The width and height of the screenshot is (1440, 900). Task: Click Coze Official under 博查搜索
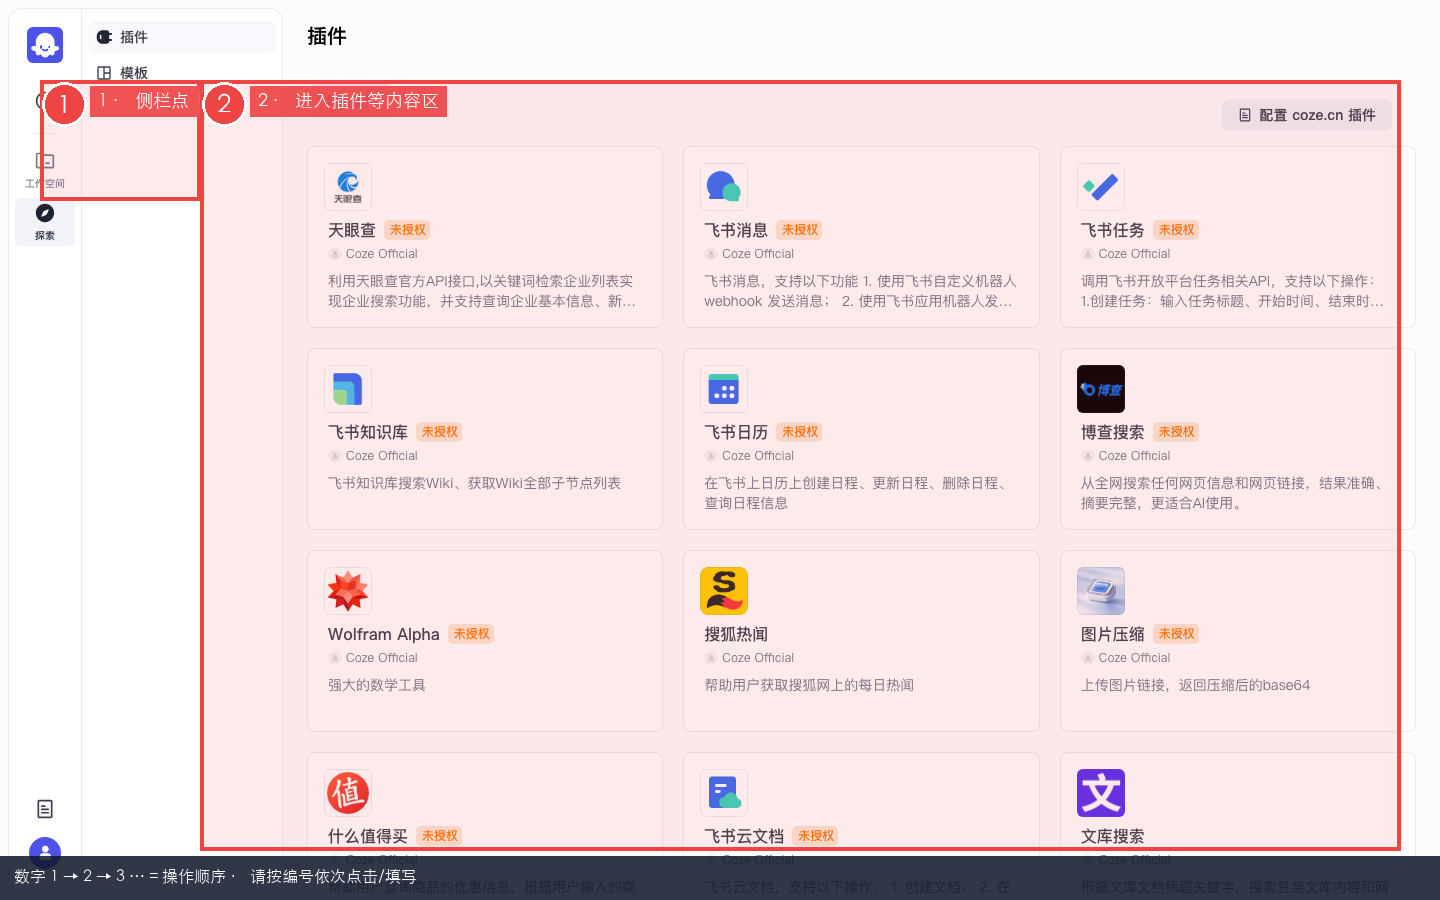click(1135, 456)
